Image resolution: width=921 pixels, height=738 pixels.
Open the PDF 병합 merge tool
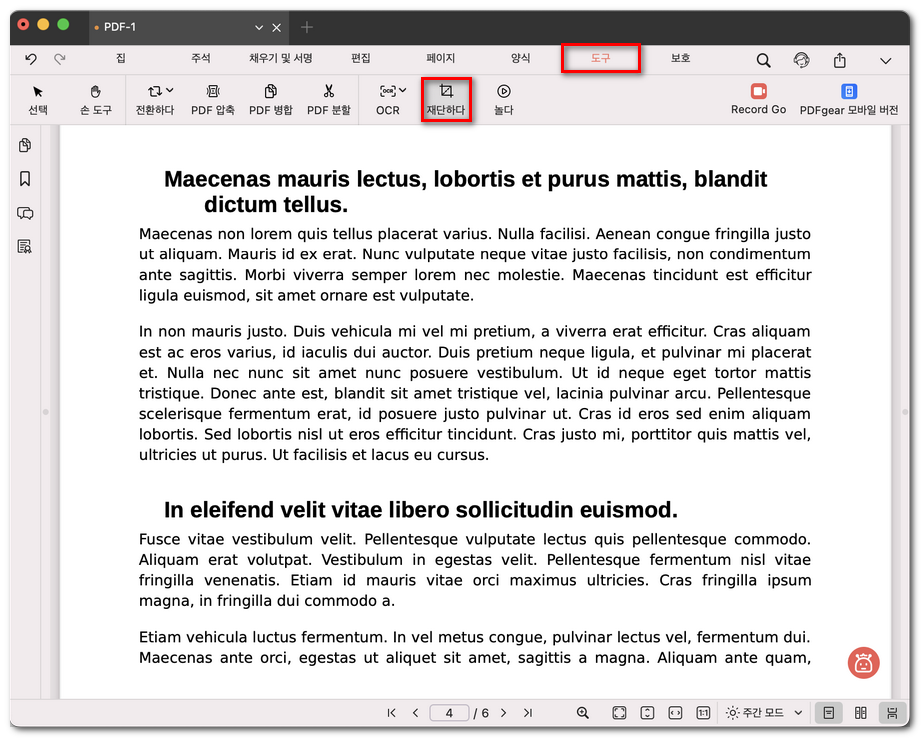tap(270, 92)
